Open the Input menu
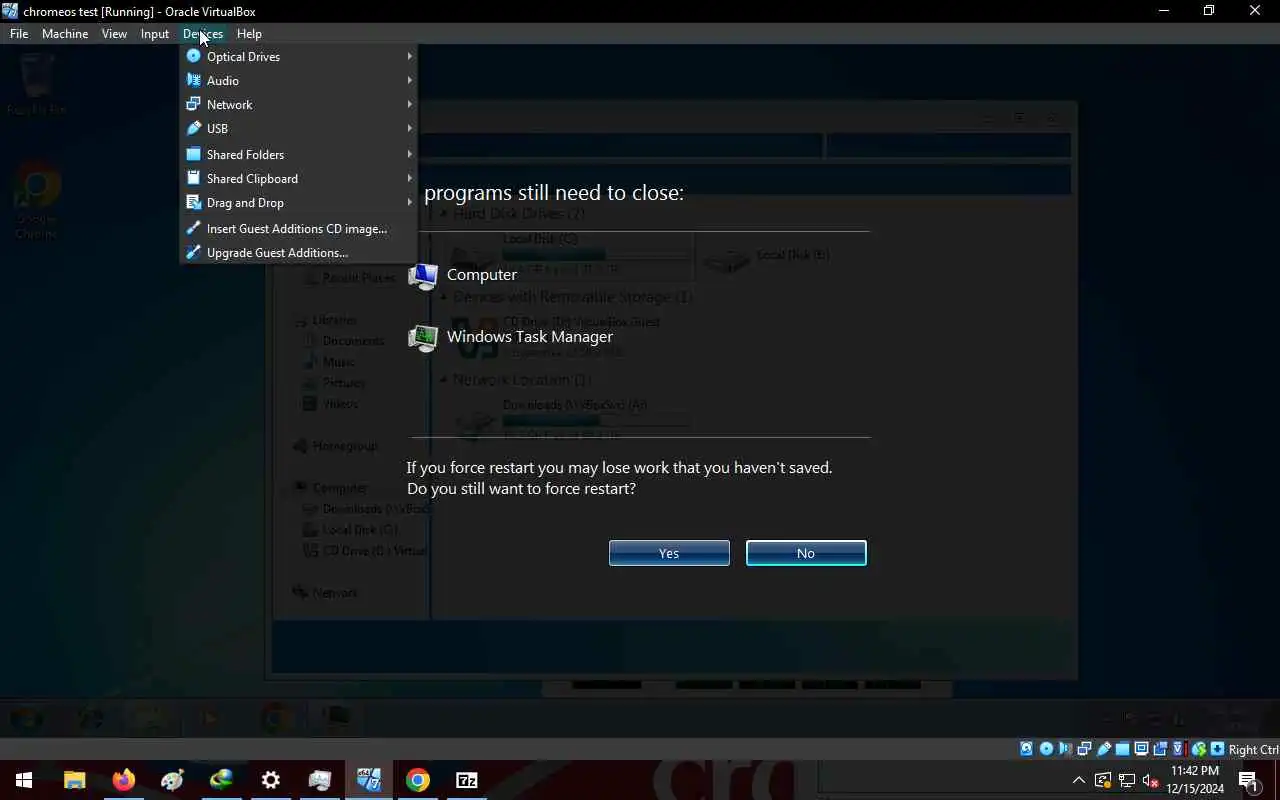 [x=155, y=33]
